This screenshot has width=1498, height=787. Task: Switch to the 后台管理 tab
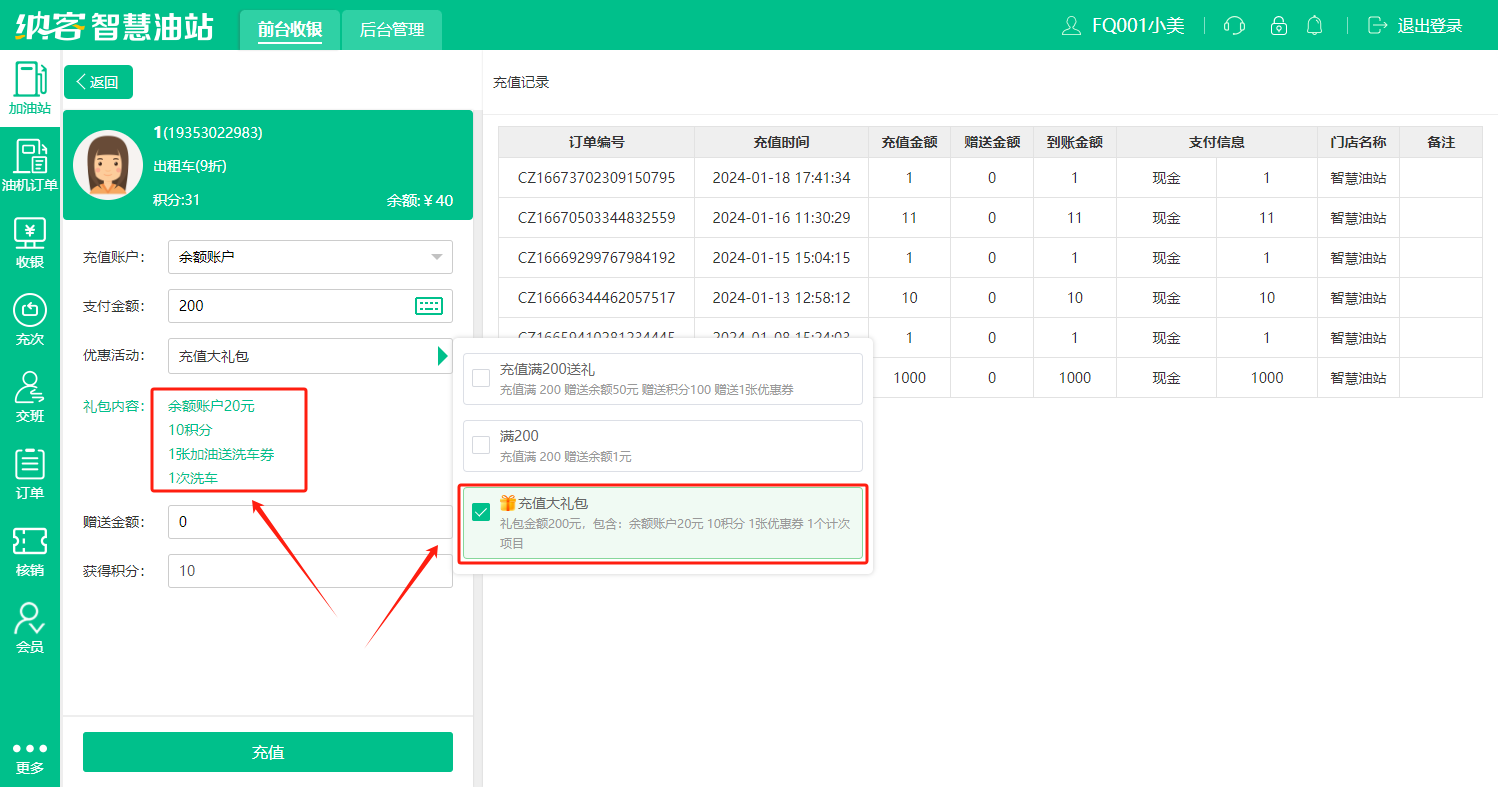point(392,30)
